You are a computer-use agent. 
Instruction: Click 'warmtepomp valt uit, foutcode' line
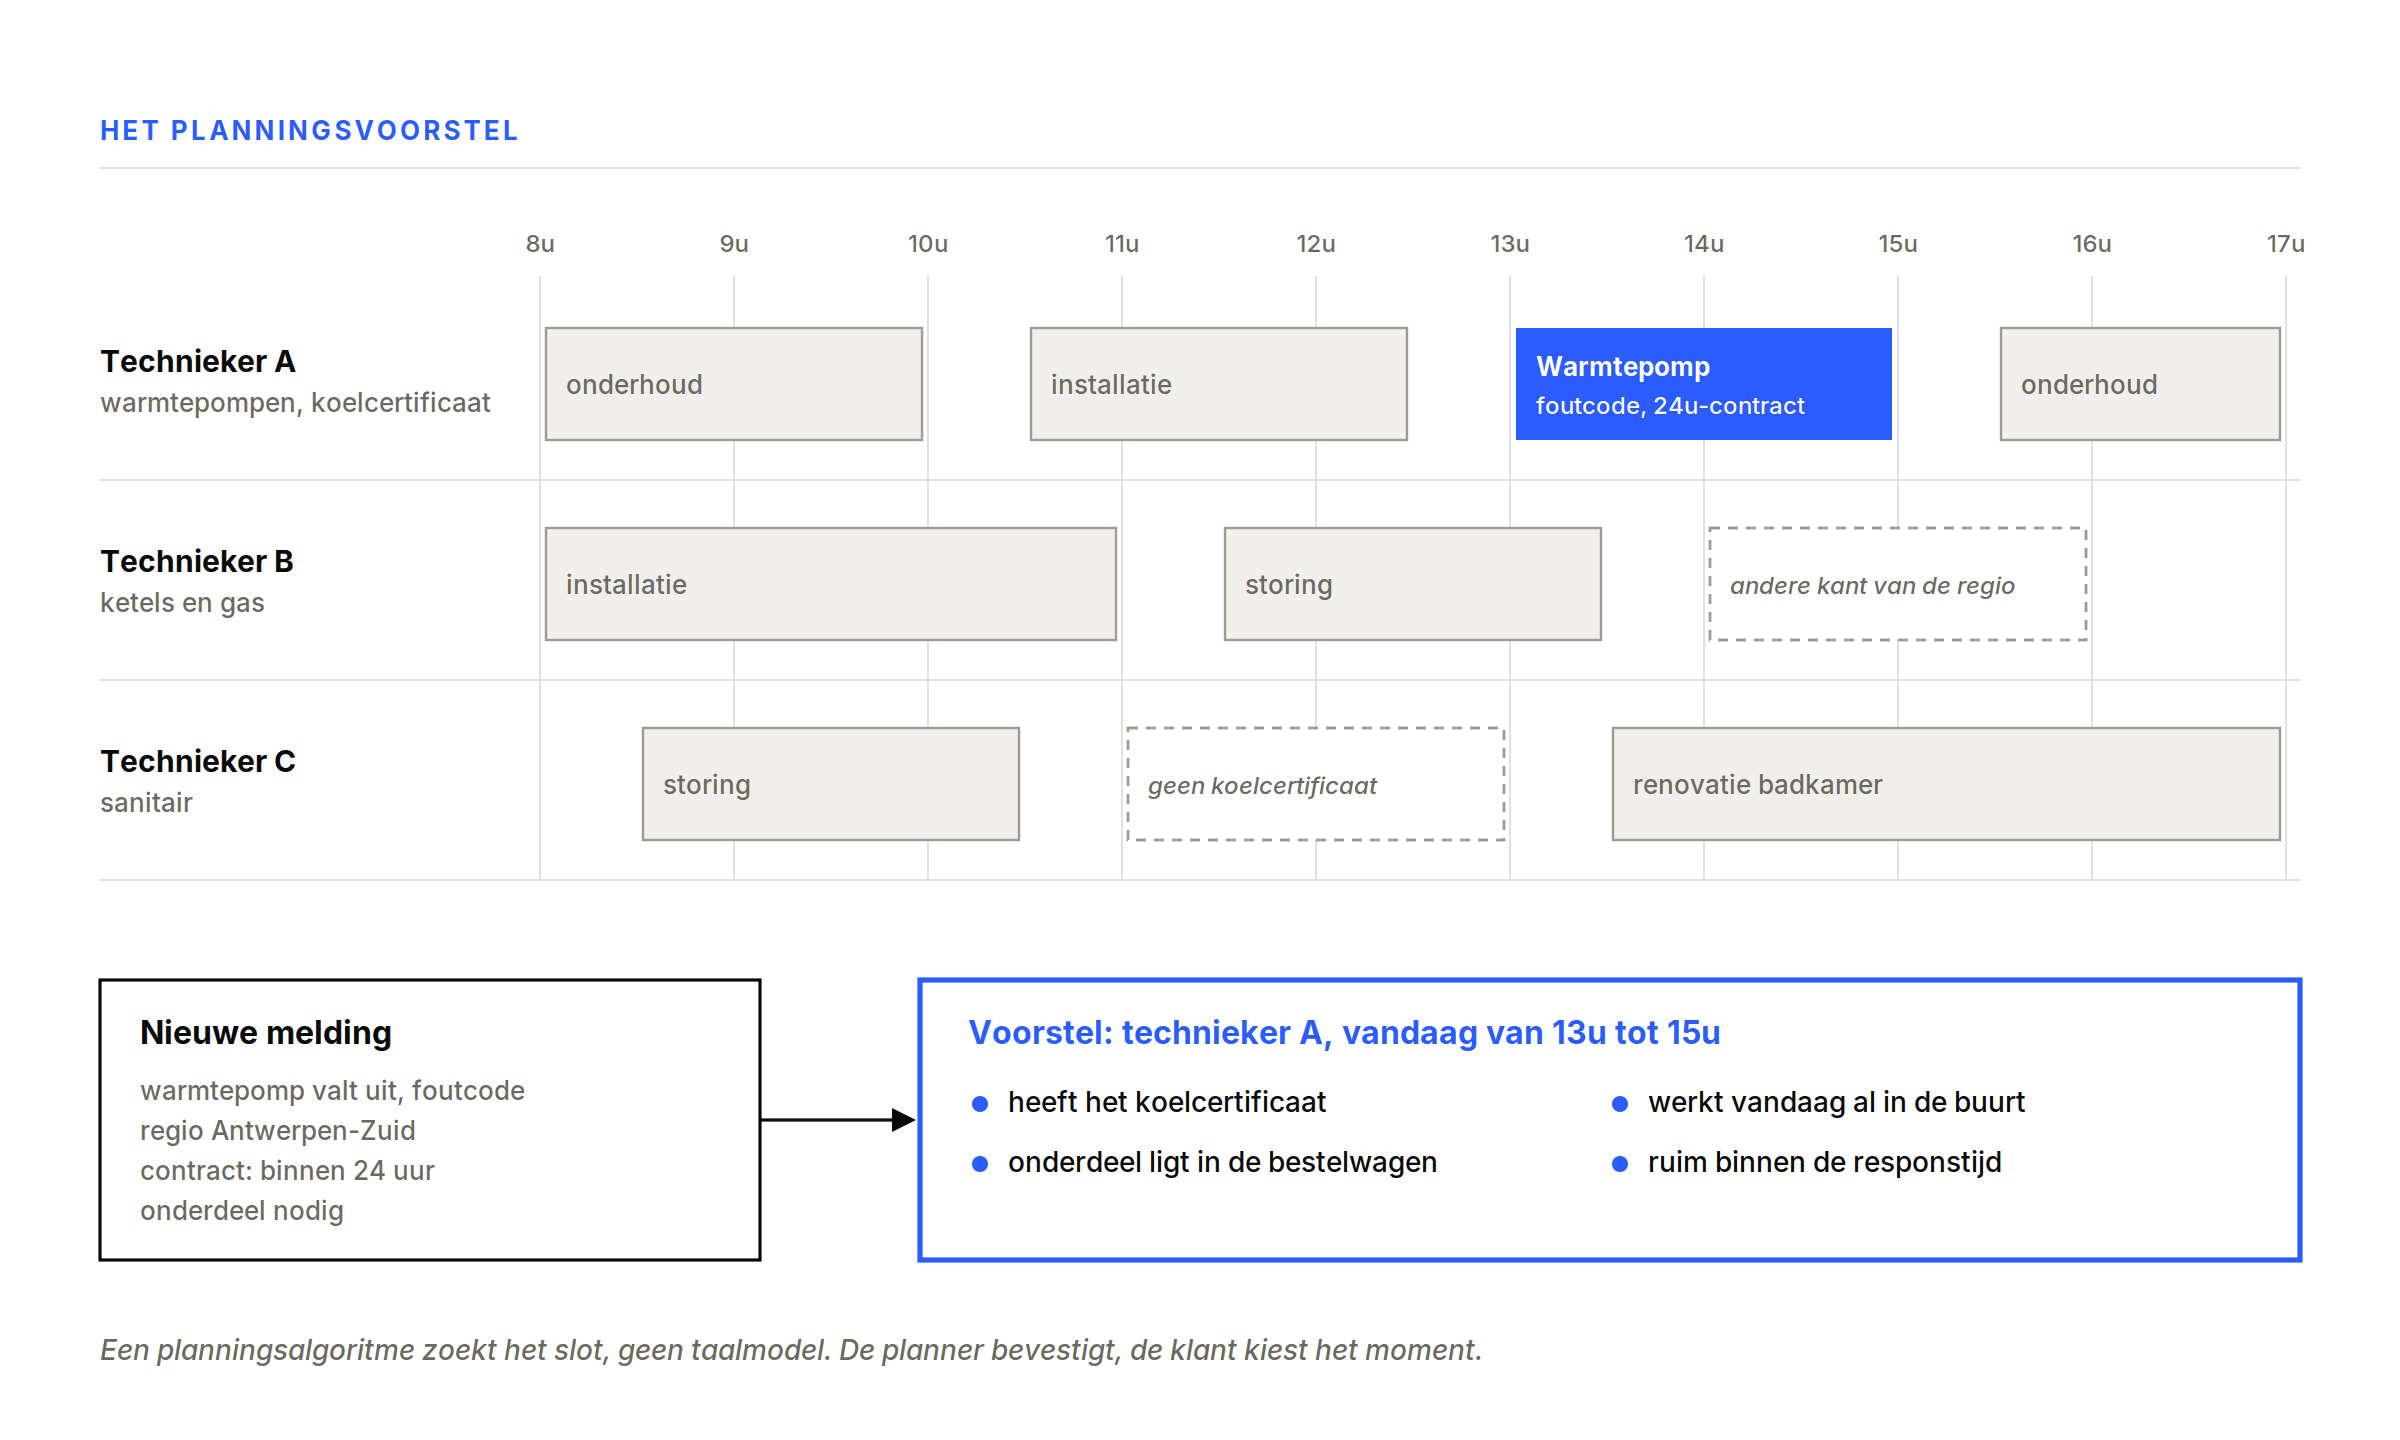tap(332, 1090)
